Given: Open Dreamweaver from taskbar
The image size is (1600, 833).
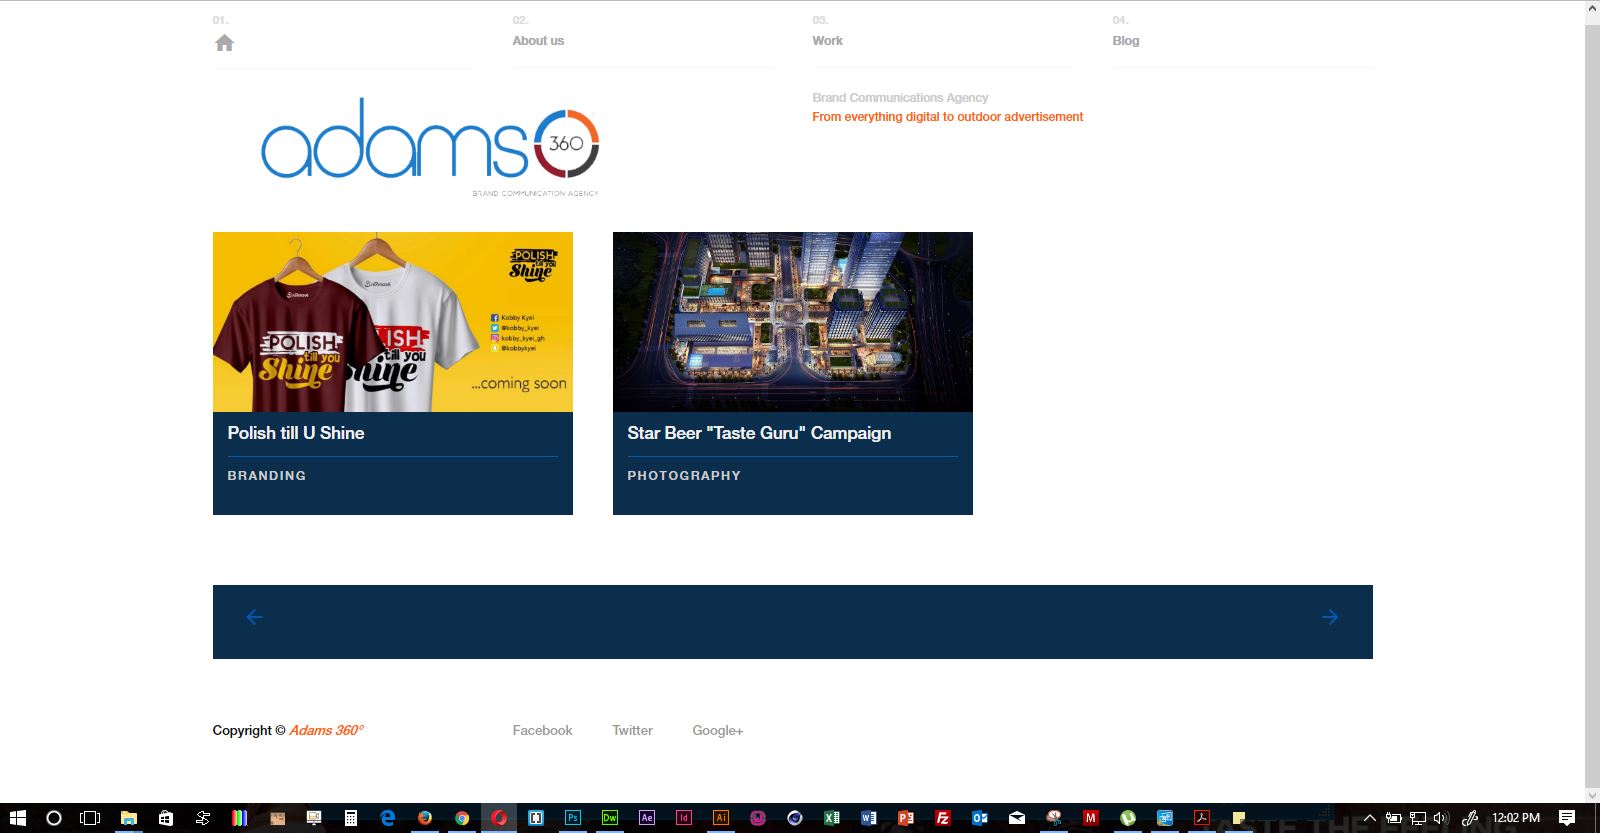Looking at the screenshot, I should click(609, 818).
